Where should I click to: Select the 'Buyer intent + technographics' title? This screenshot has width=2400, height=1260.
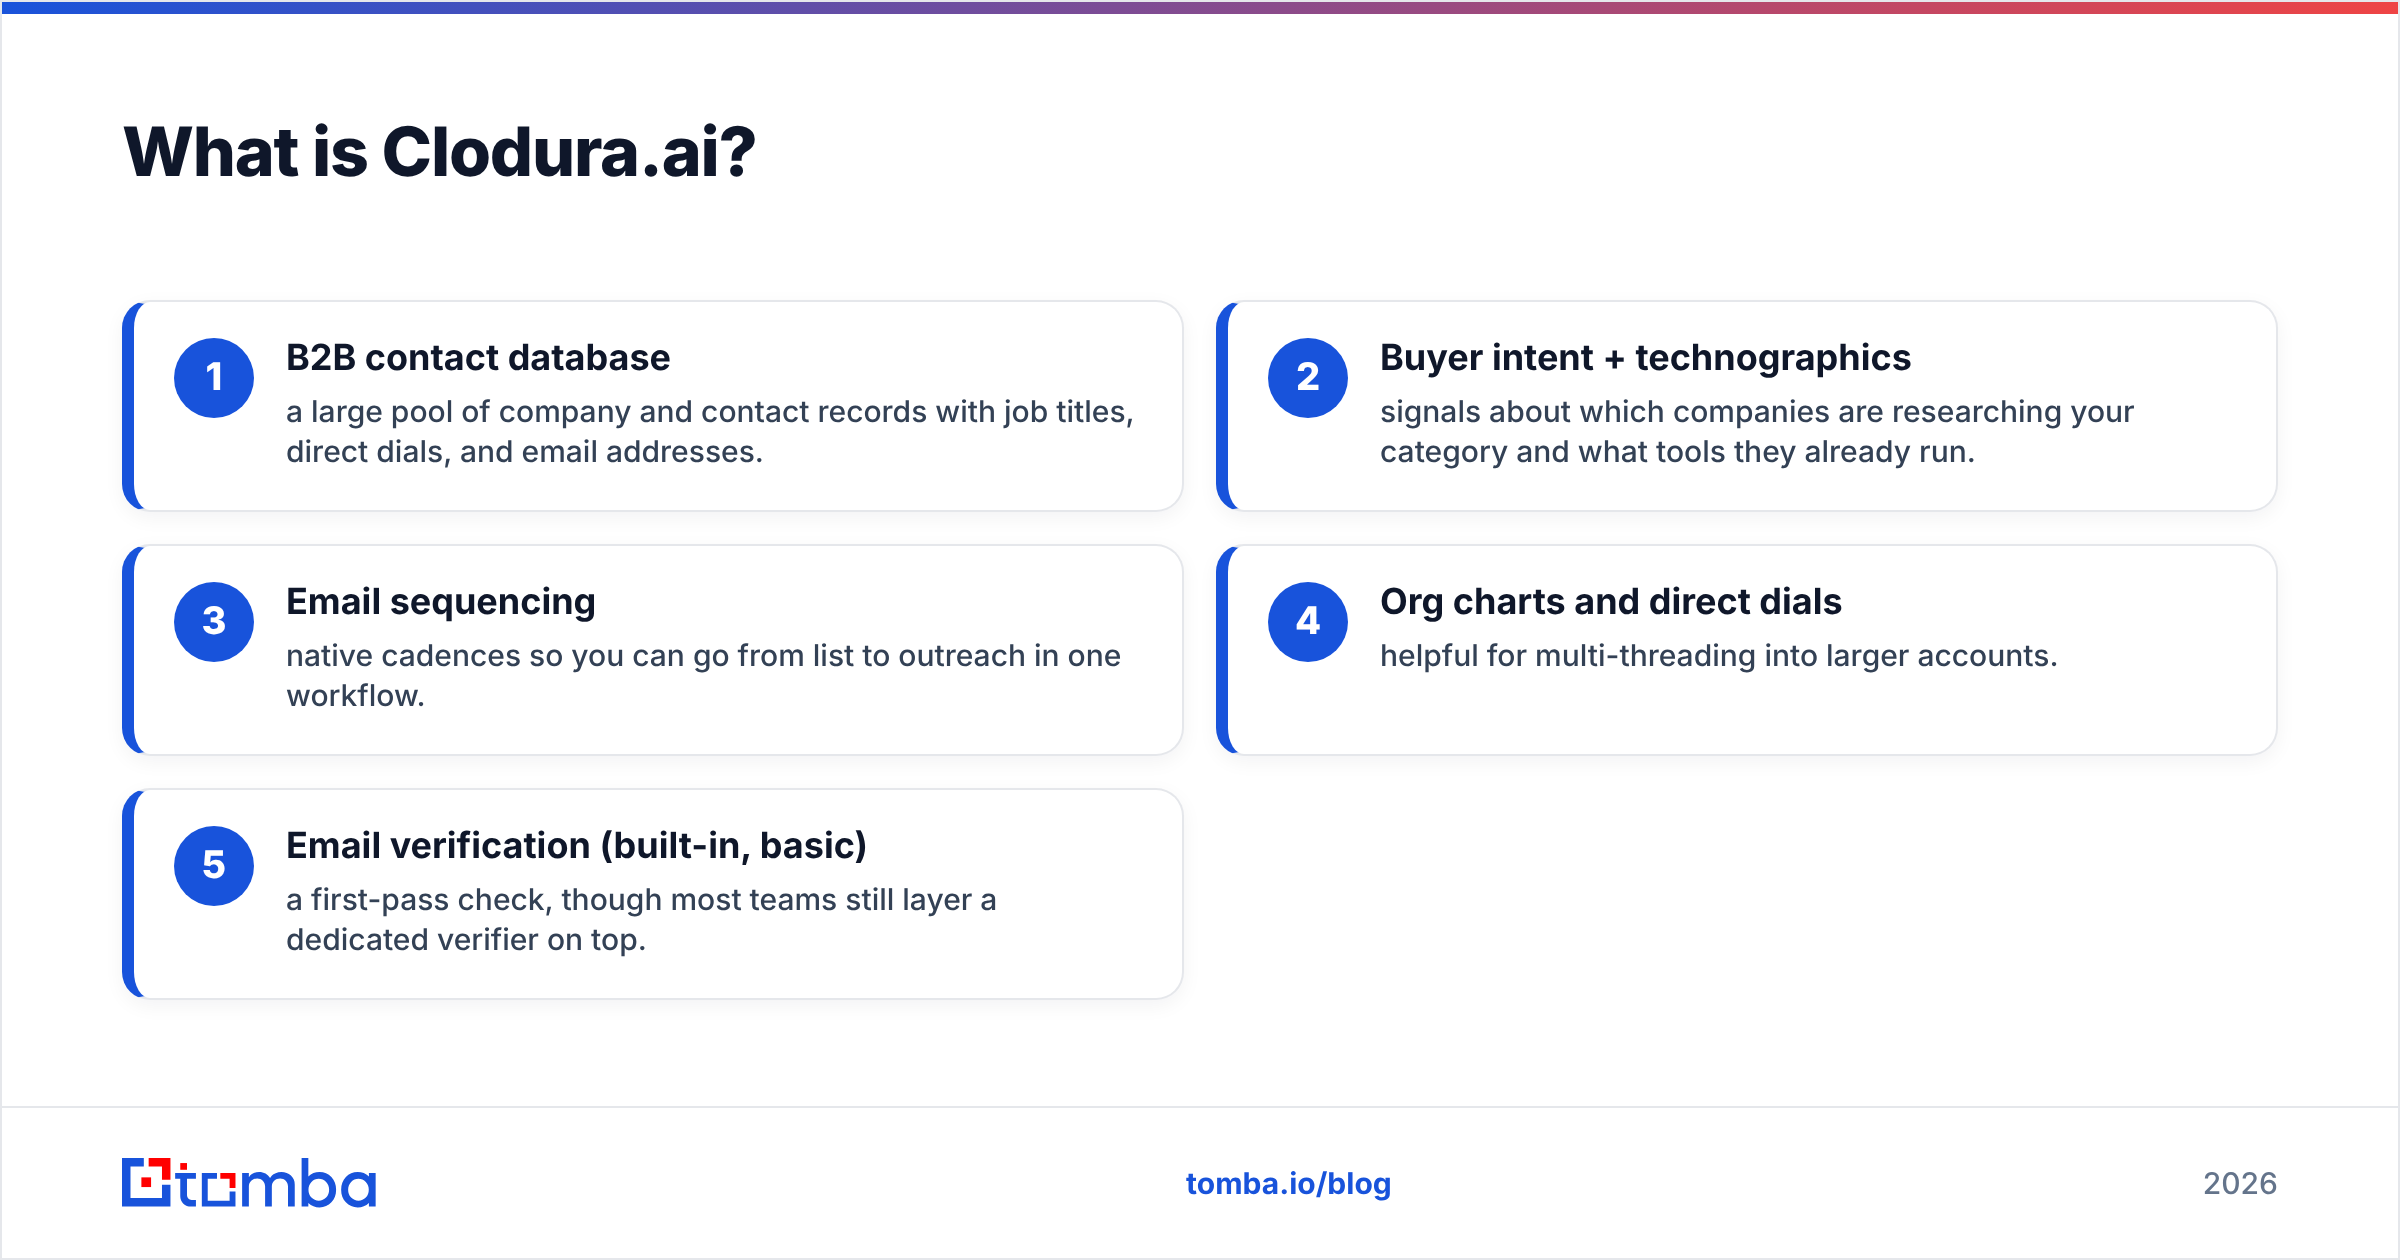point(1645,358)
